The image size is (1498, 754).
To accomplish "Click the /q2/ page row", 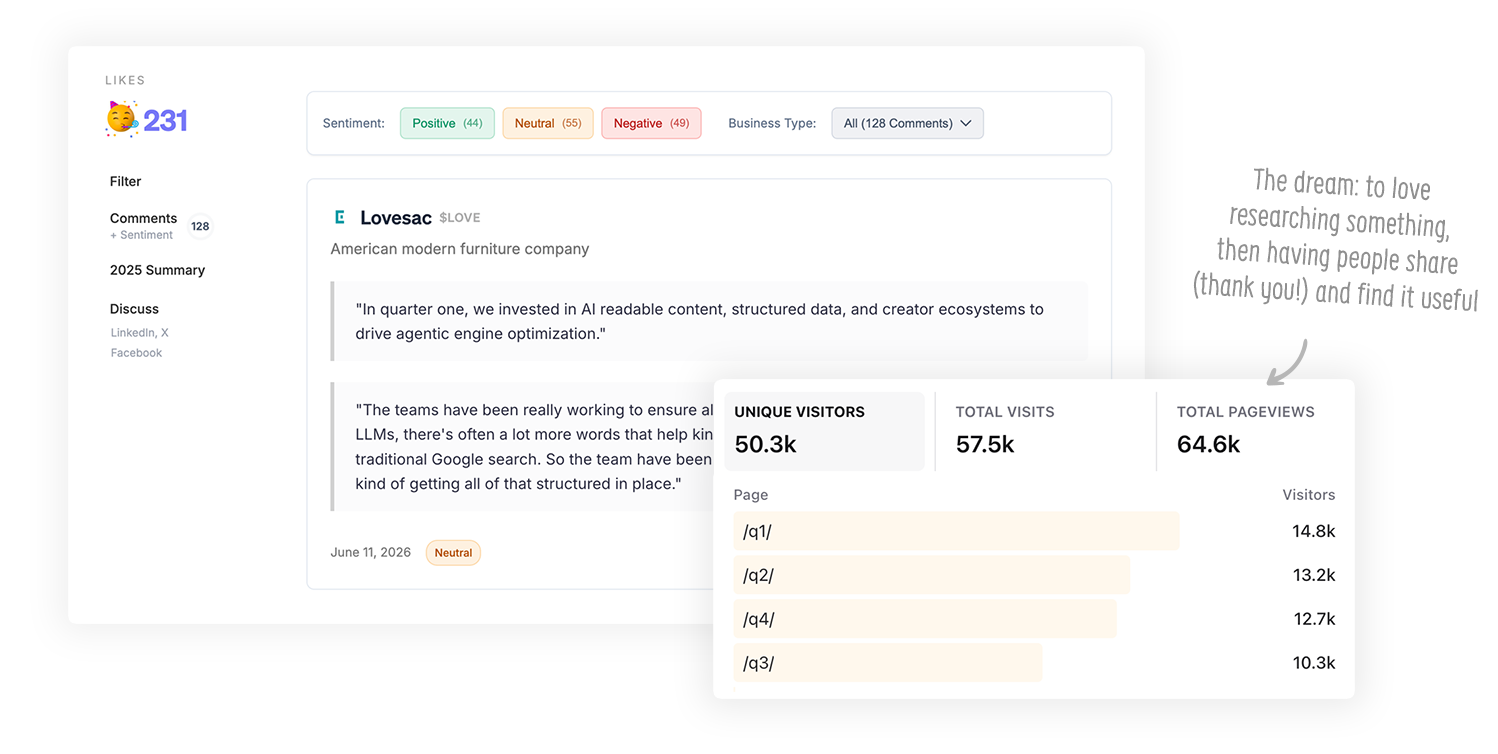I will [1034, 575].
